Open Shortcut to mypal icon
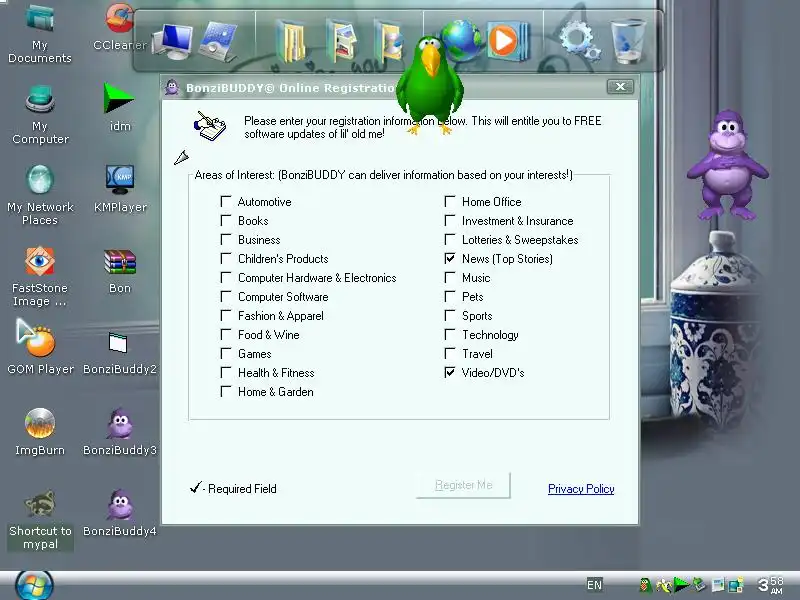 click(40, 520)
